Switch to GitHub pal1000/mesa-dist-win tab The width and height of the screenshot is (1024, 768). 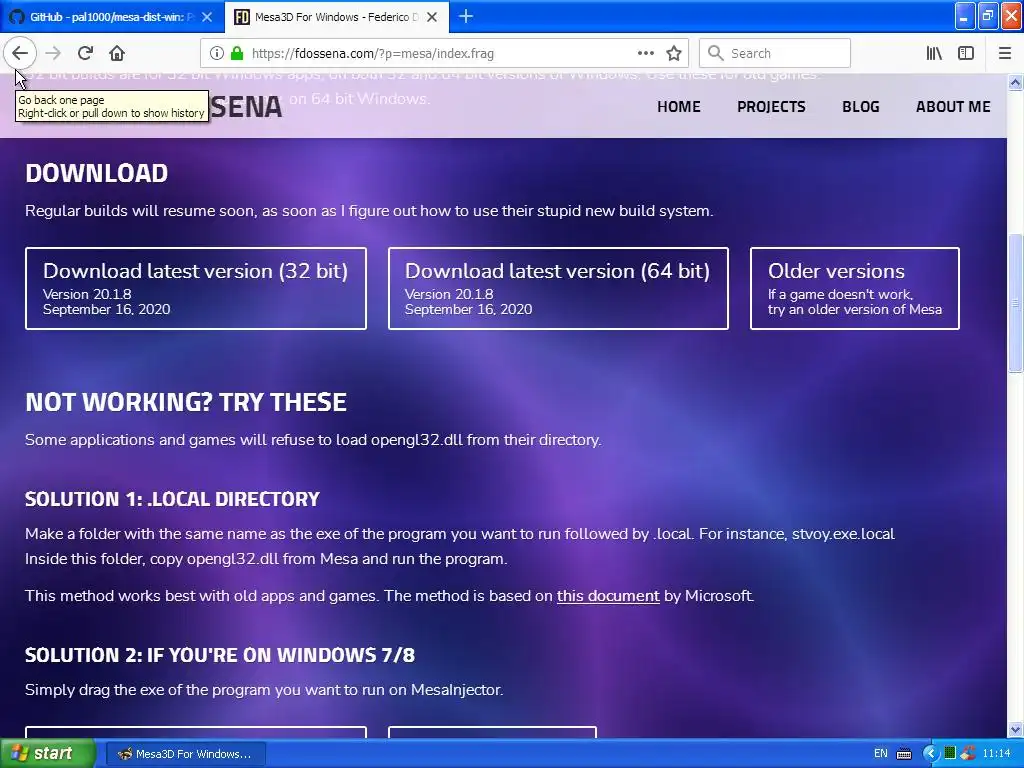(112, 17)
